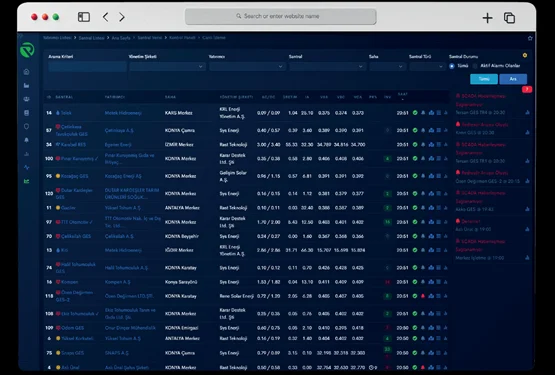Open the document report icon in sidebar

point(27,113)
